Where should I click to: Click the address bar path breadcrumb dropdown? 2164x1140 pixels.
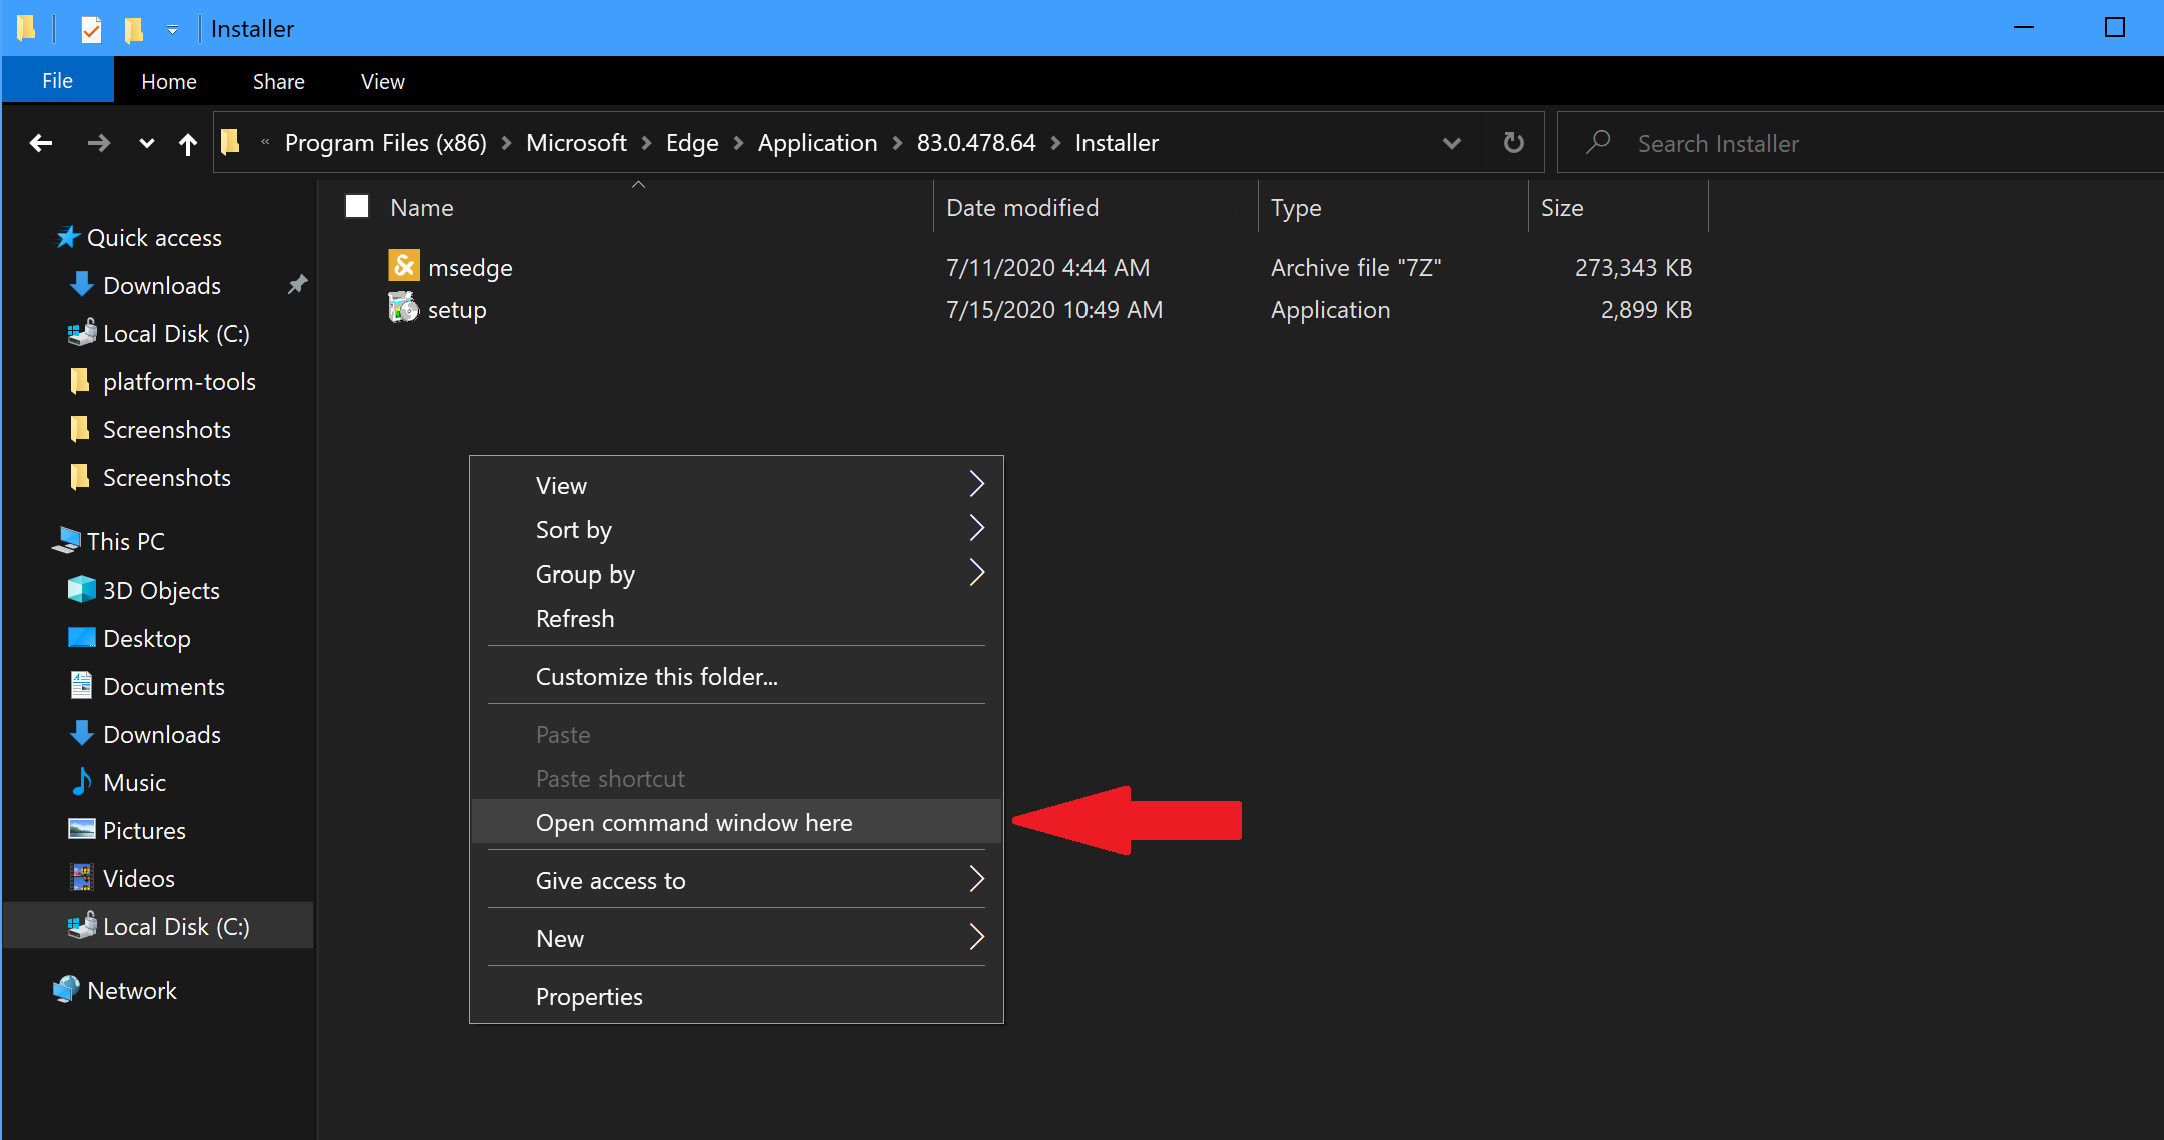(1451, 142)
